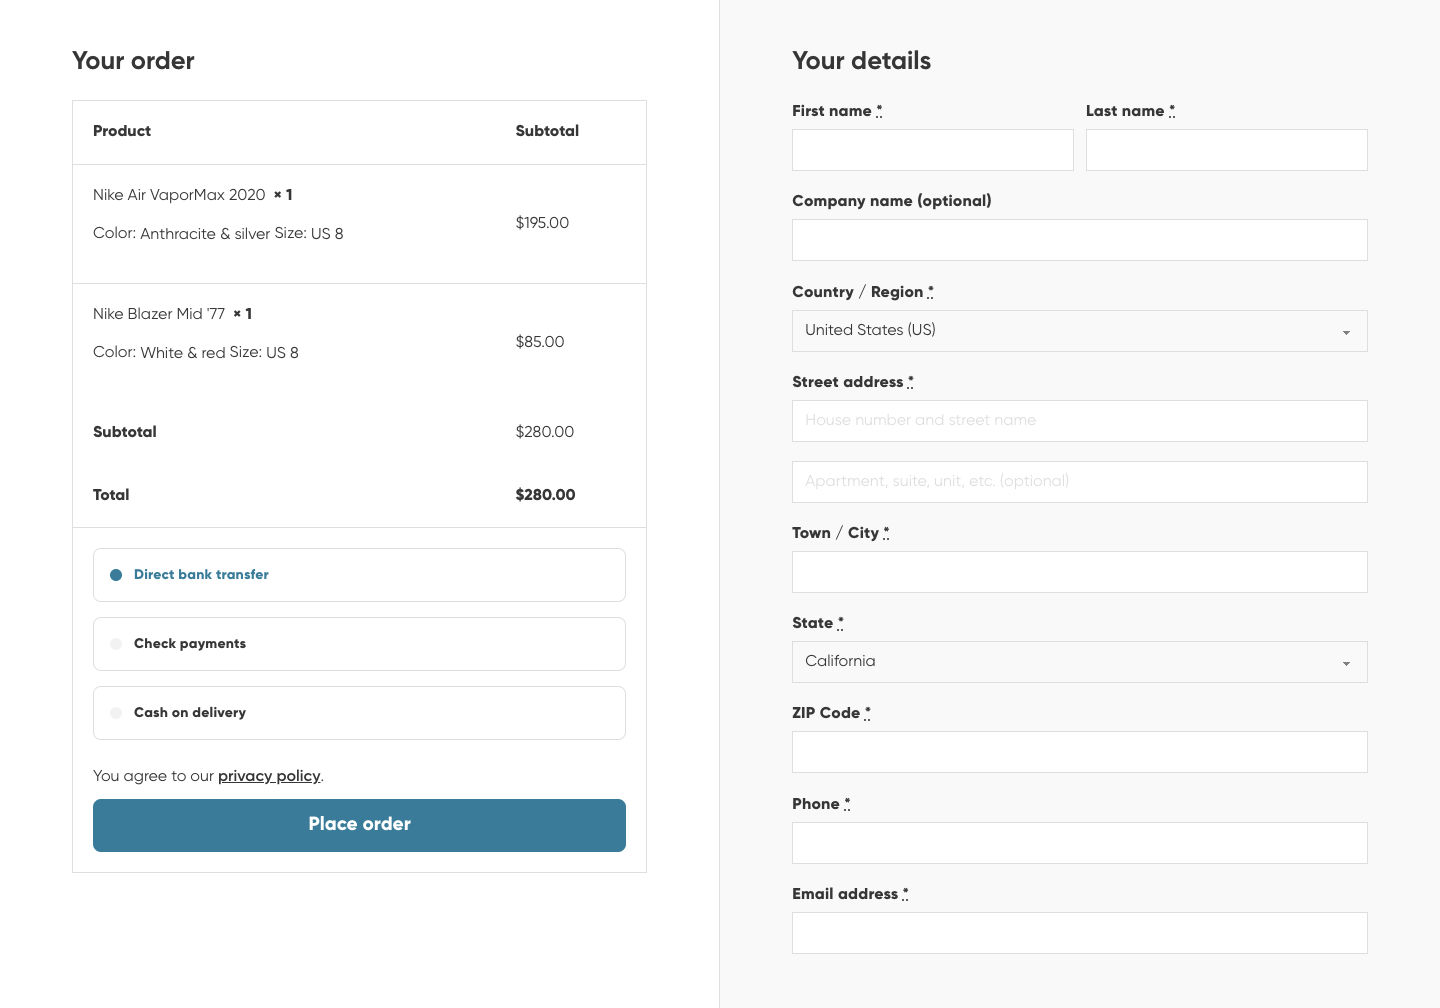This screenshot has height=1008, width=1440.
Task: Click the Phone number input
Action: coord(1079,843)
